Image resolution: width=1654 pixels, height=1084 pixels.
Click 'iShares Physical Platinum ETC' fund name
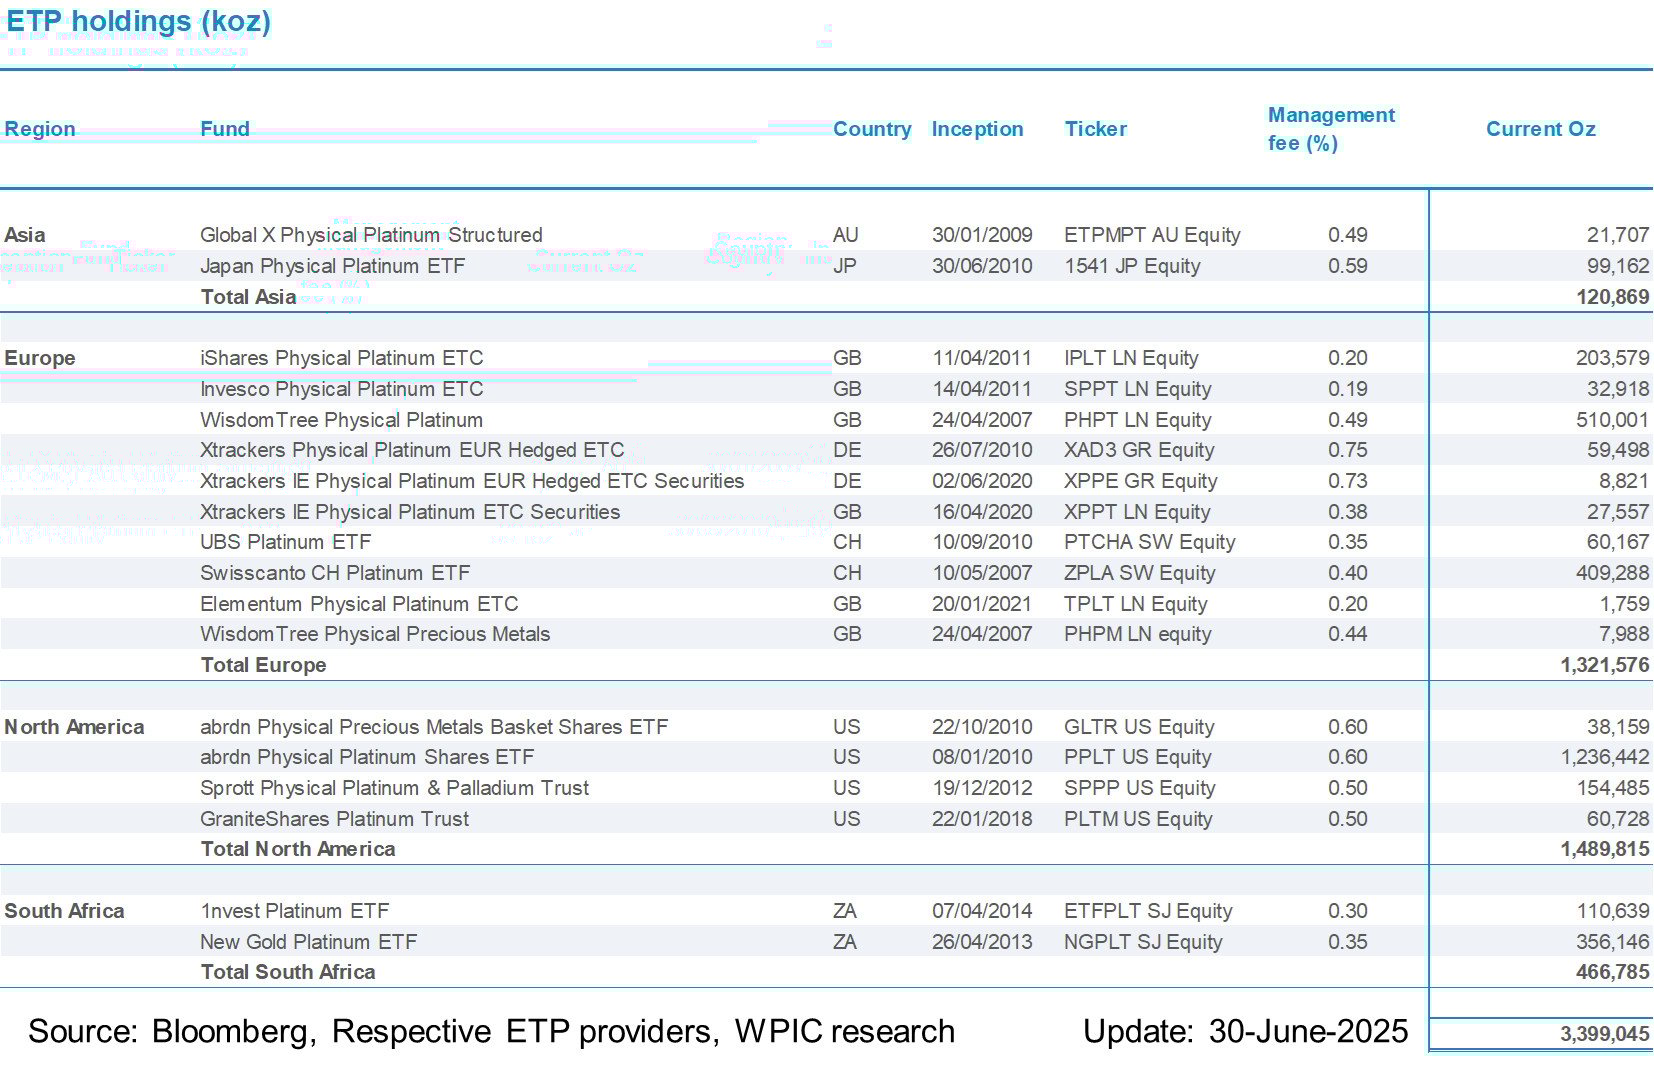pos(341,358)
